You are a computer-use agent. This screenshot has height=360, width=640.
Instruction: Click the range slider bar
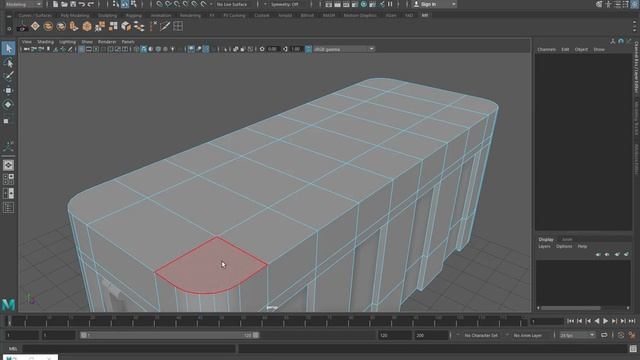pos(169,335)
